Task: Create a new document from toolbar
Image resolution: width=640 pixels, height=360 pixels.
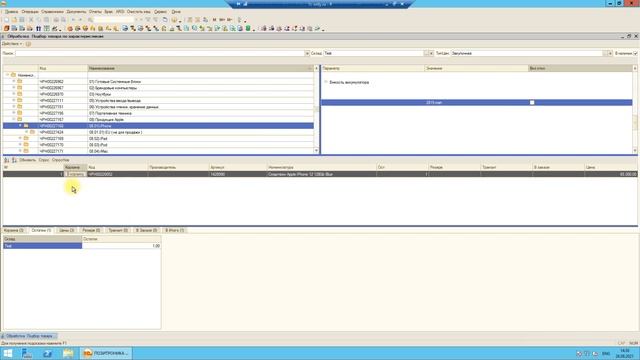Action: [x=6, y=20]
